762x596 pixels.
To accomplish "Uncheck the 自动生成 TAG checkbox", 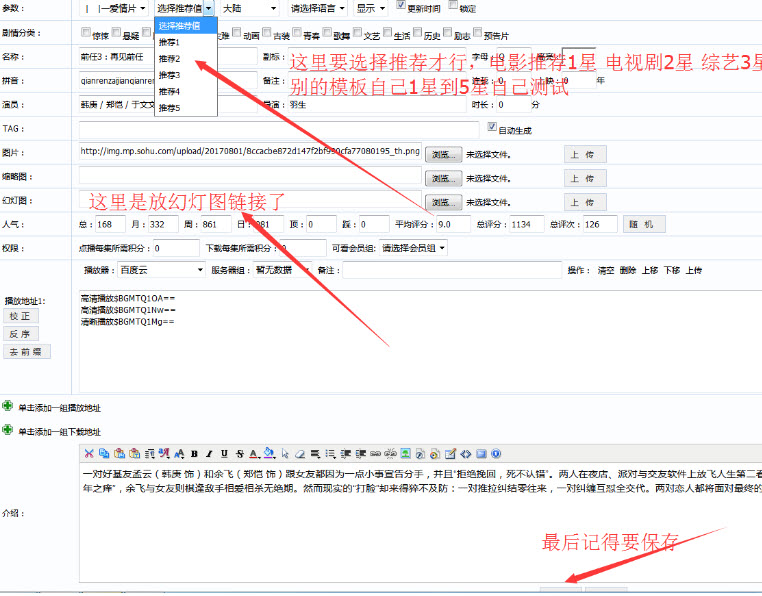I will pos(492,126).
